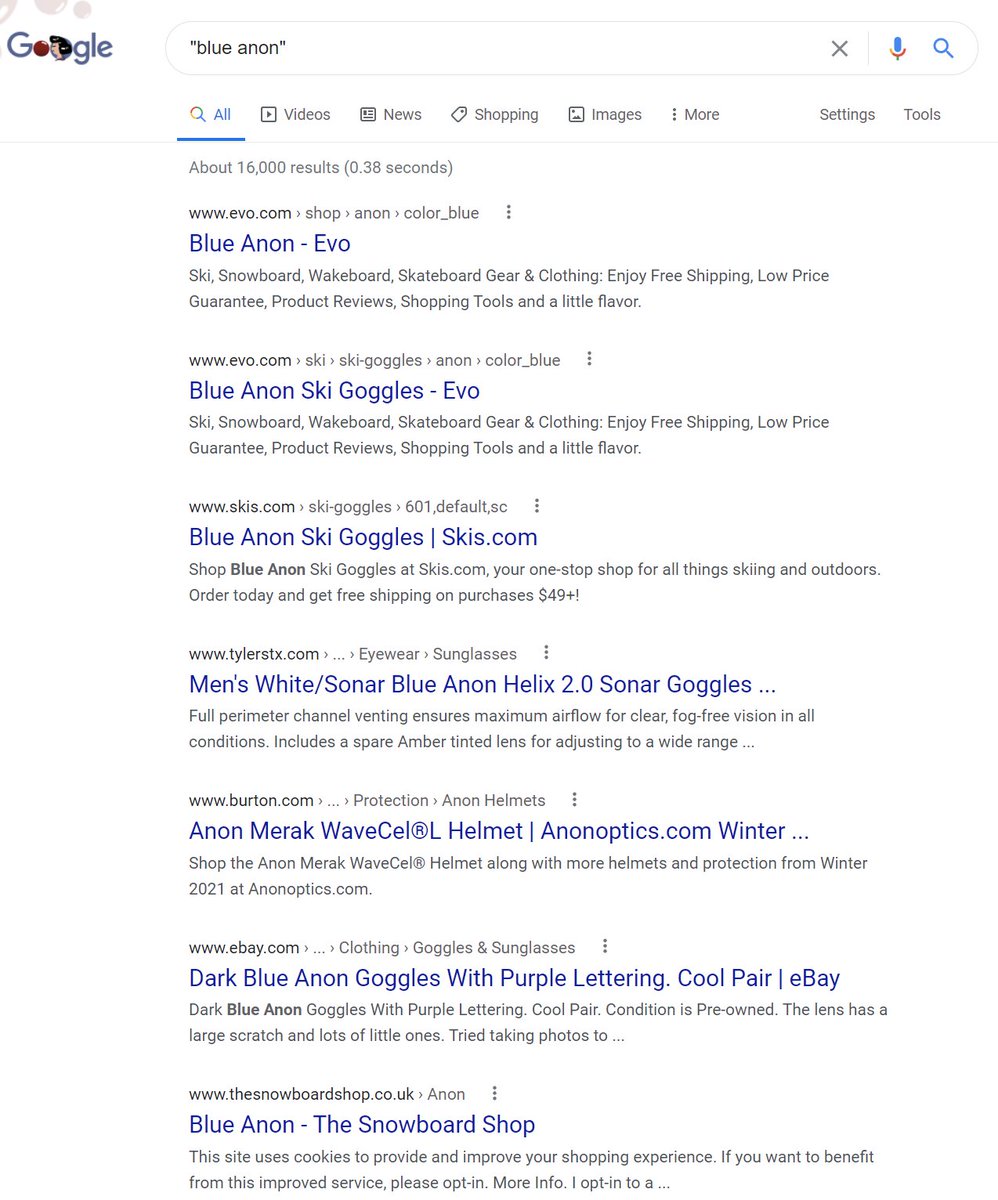Clear the search box with X icon
This screenshot has height=1200, width=998.
tap(840, 48)
